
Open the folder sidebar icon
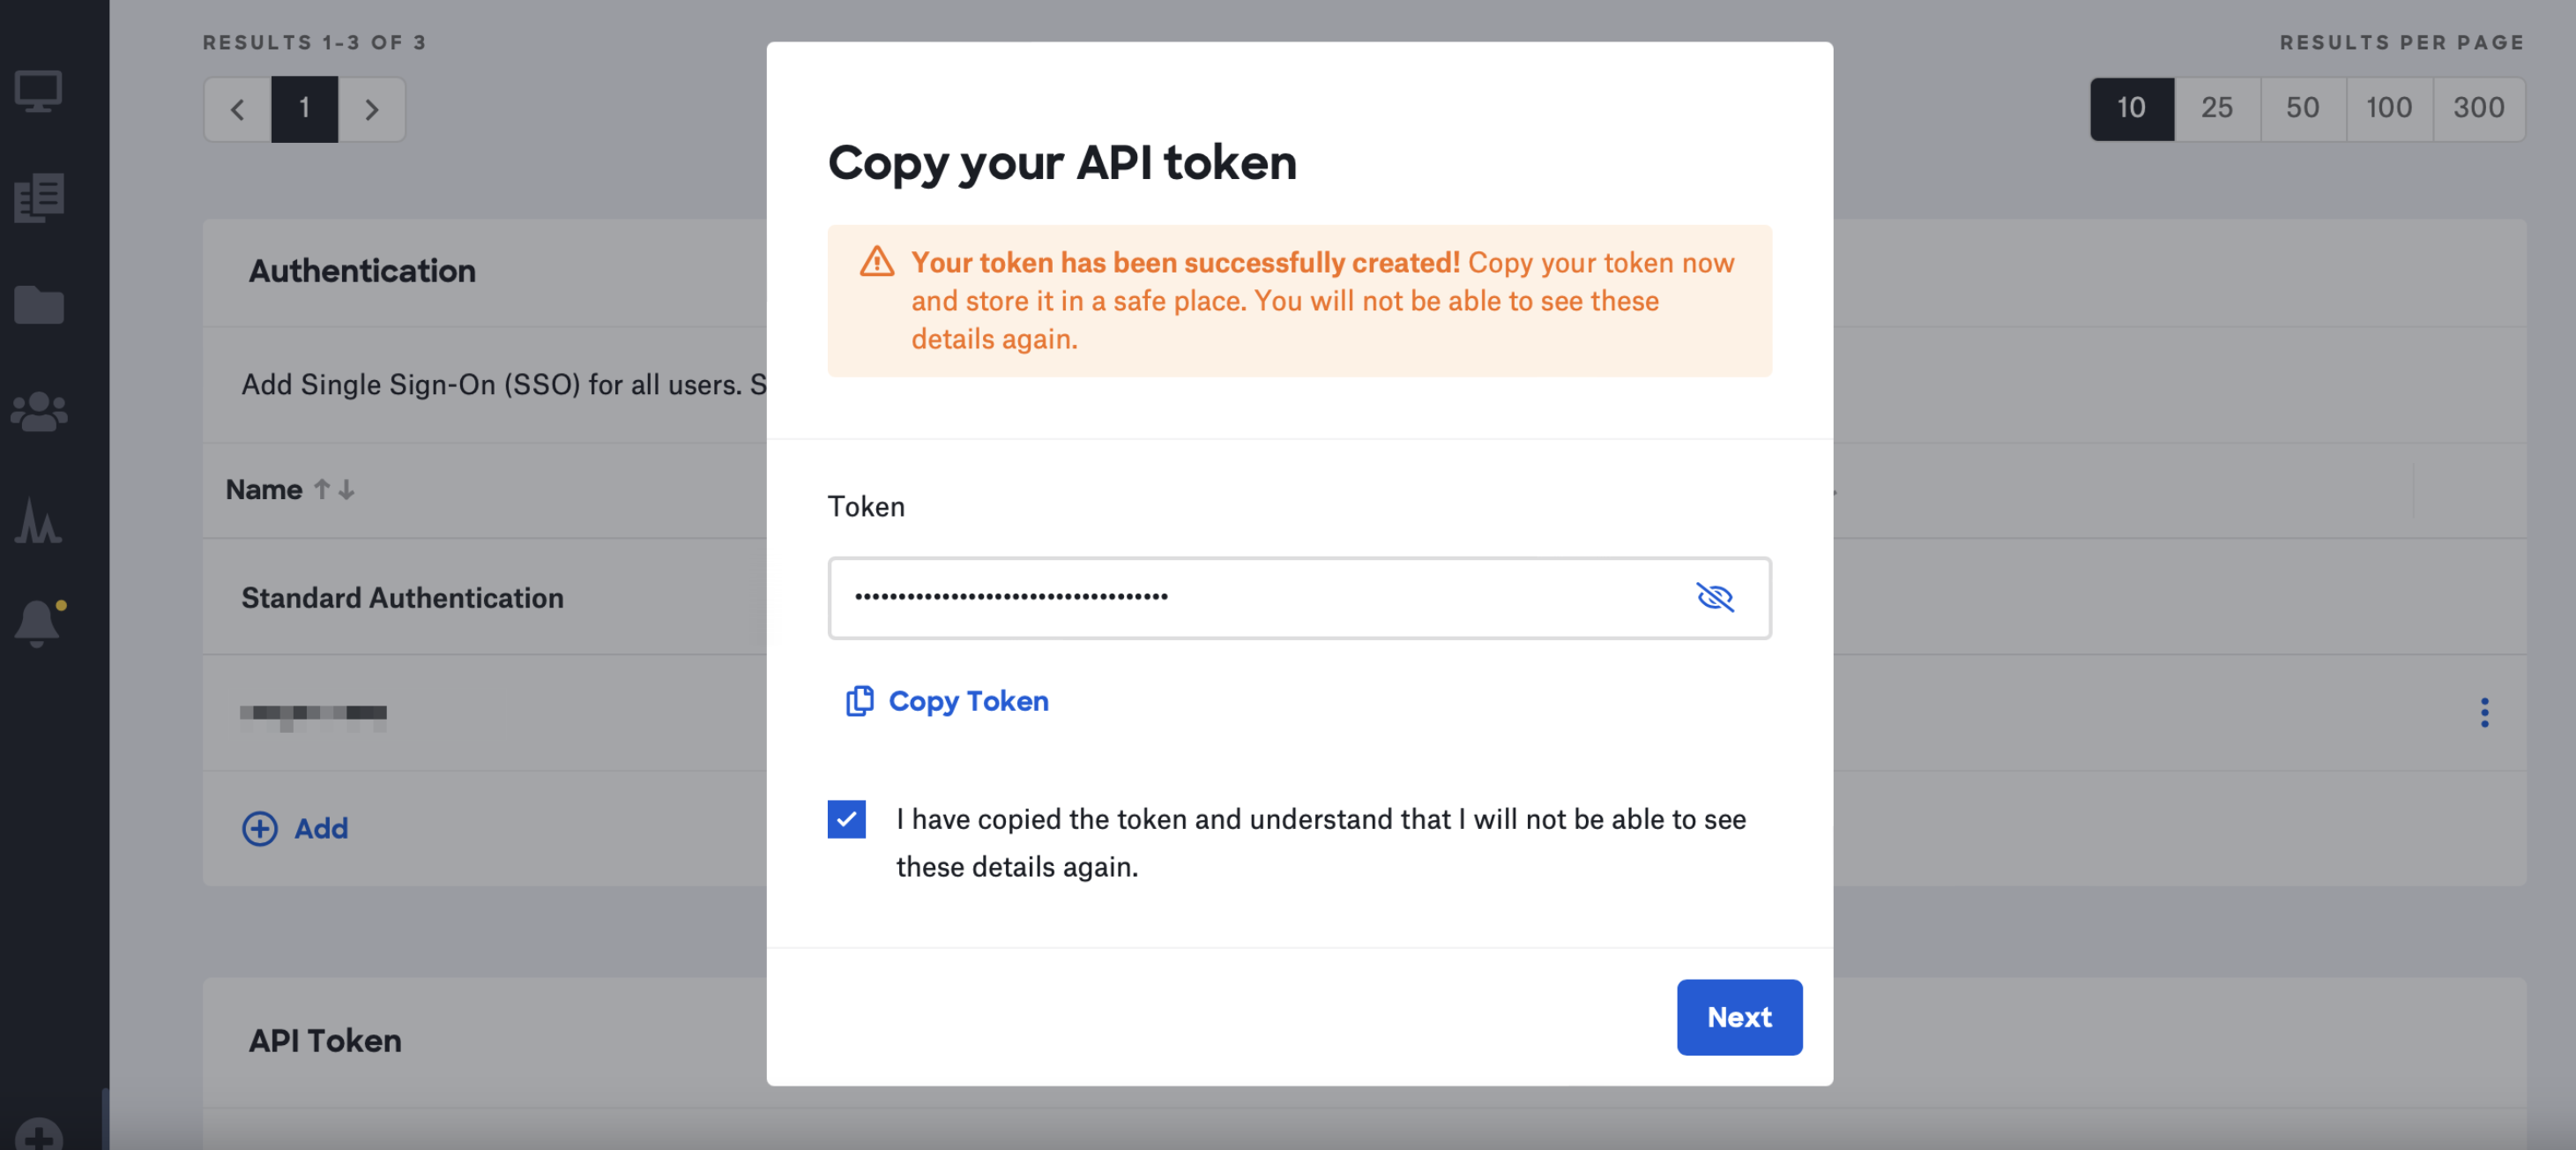(x=39, y=304)
